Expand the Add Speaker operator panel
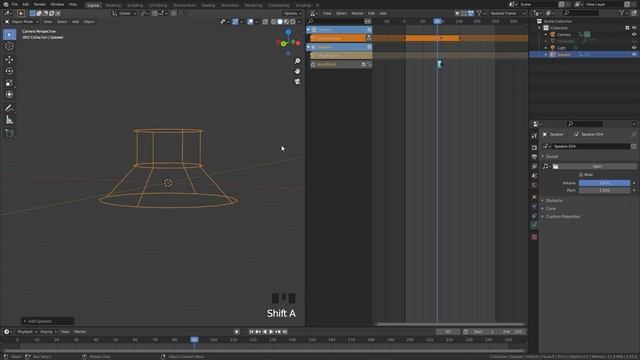Image resolution: width=640 pixels, height=360 pixels. click(x=48, y=321)
